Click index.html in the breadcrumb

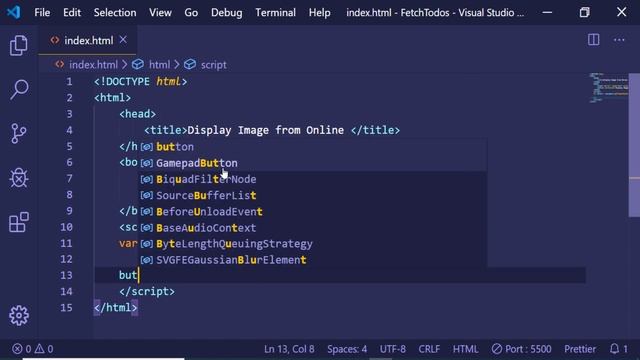click(x=93, y=64)
